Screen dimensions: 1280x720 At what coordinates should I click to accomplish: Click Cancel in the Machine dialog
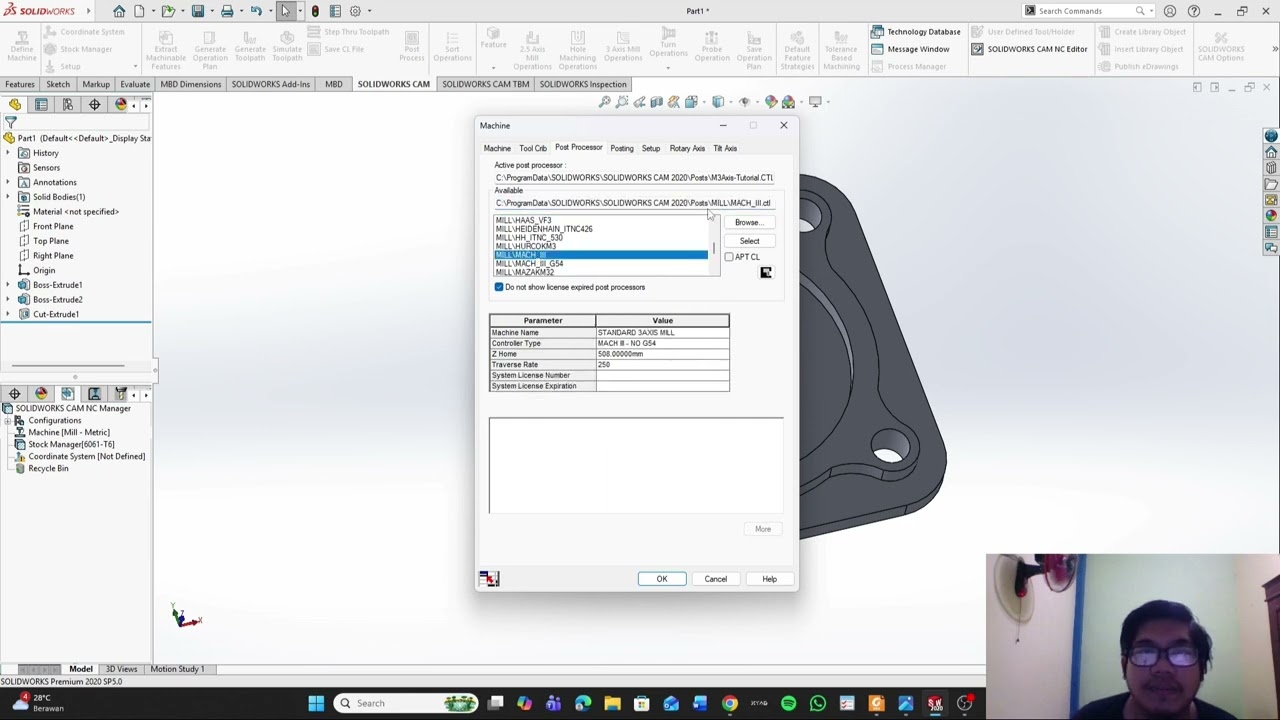coord(716,579)
